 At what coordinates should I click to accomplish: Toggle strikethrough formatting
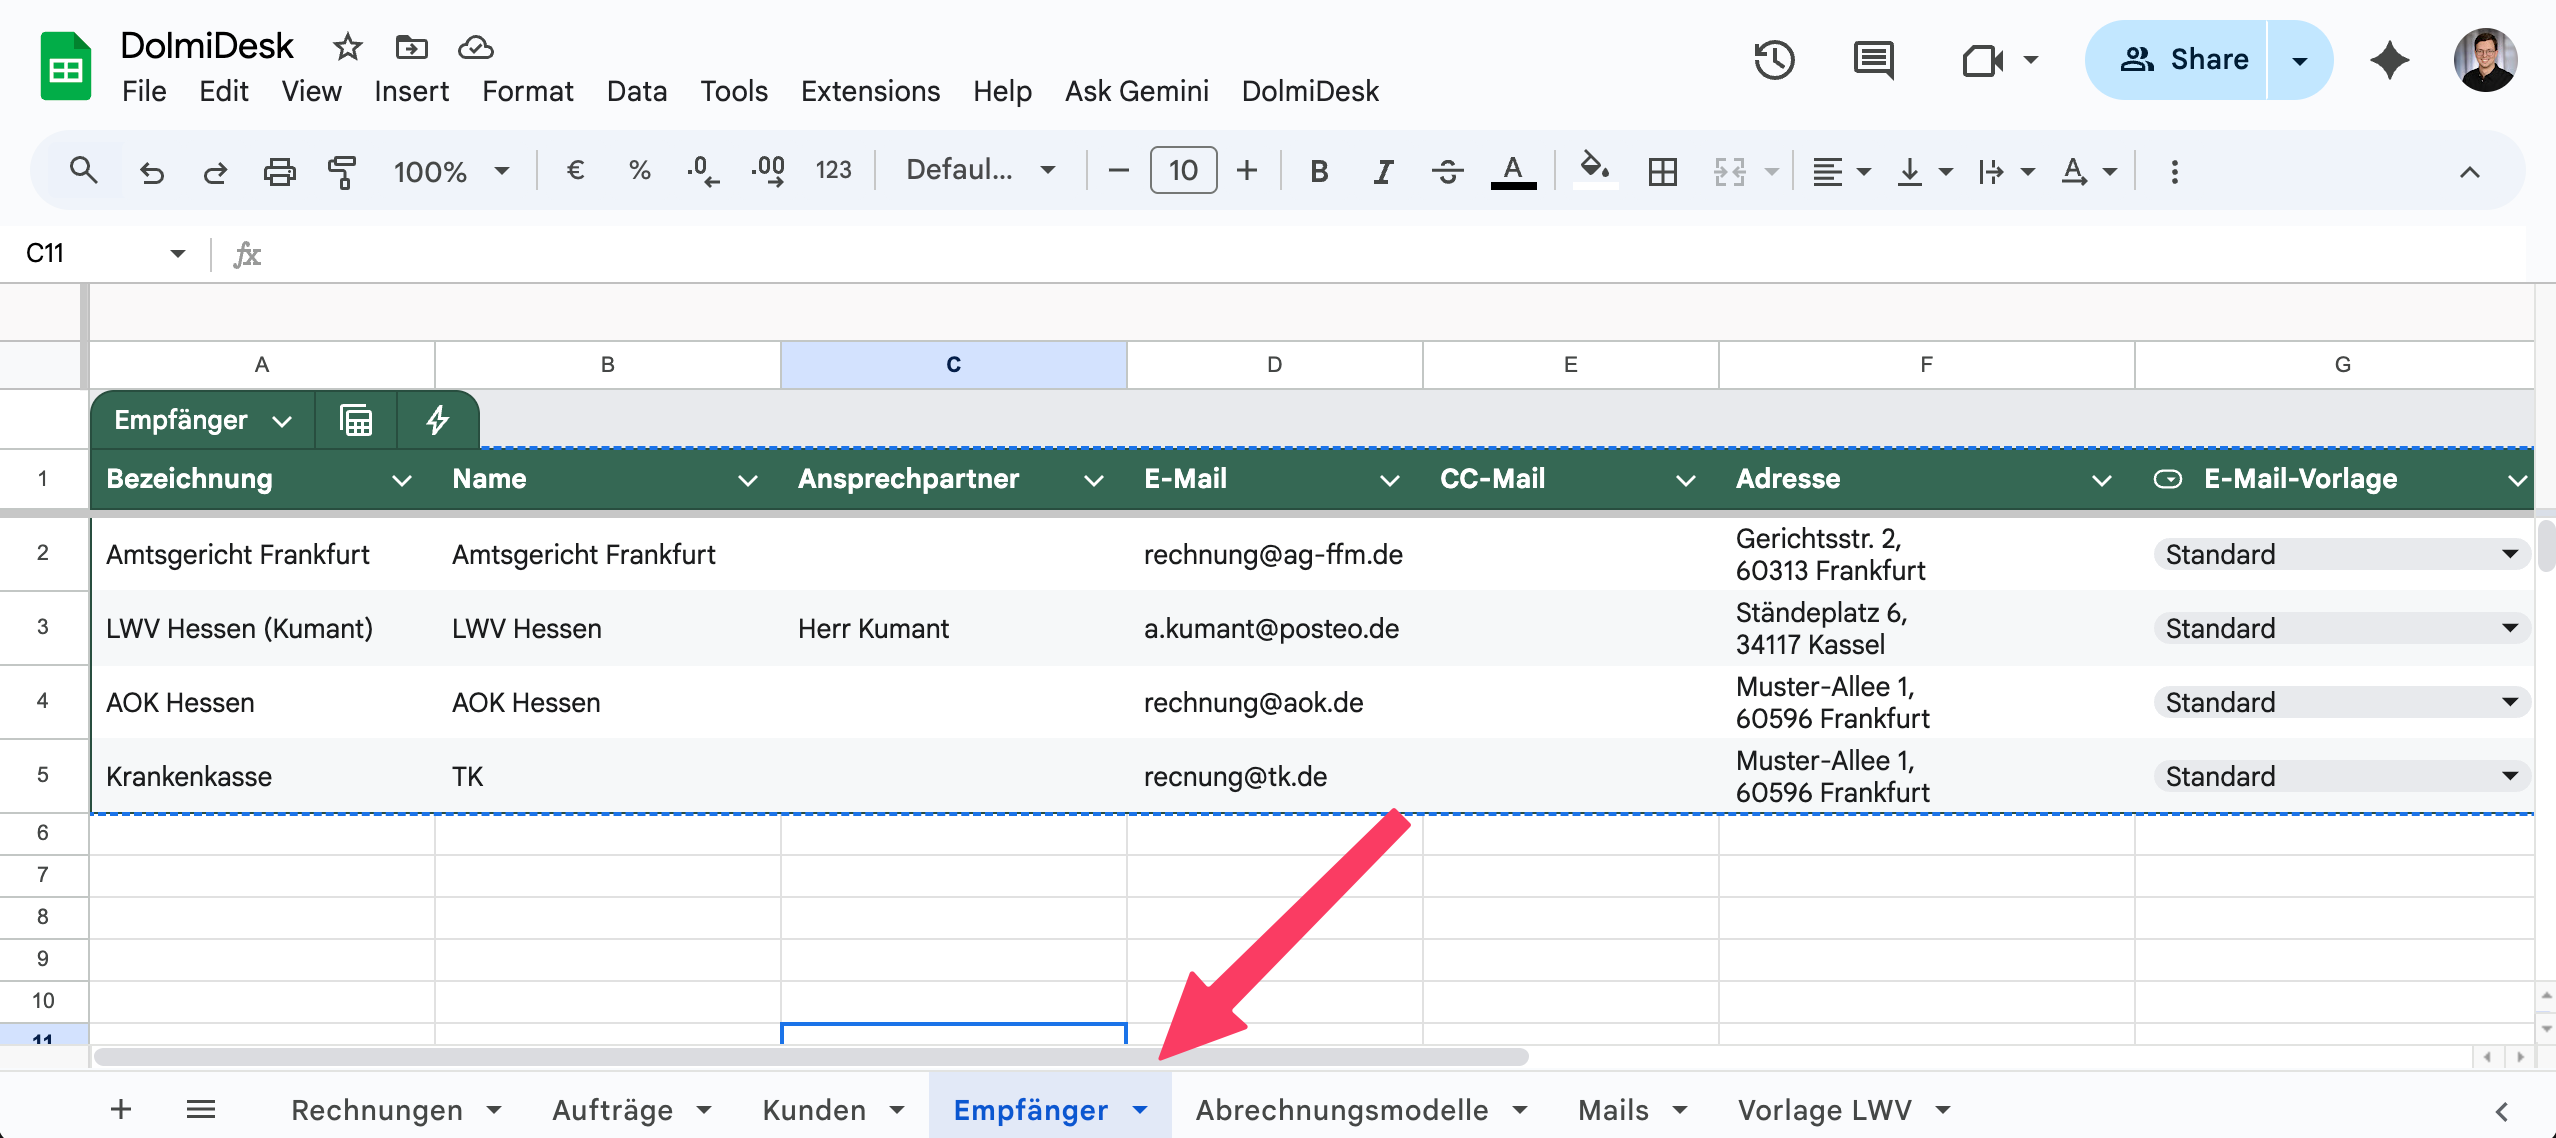(1447, 171)
